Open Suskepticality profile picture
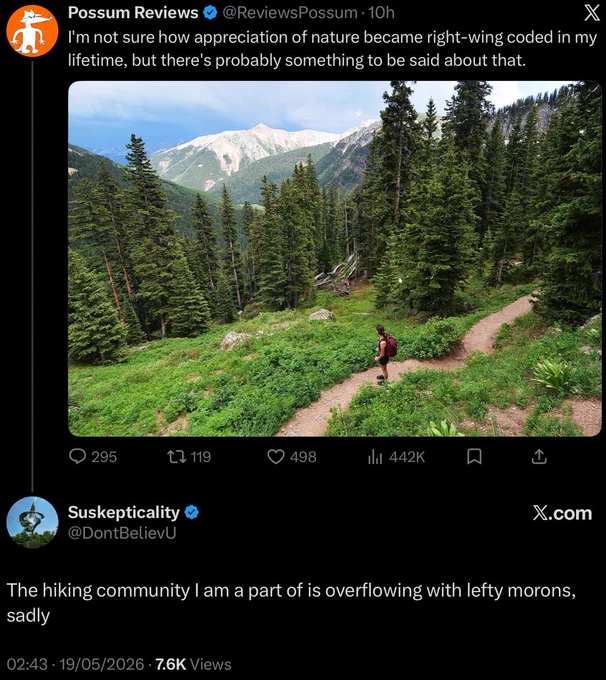The image size is (606, 680). click(x=32, y=522)
